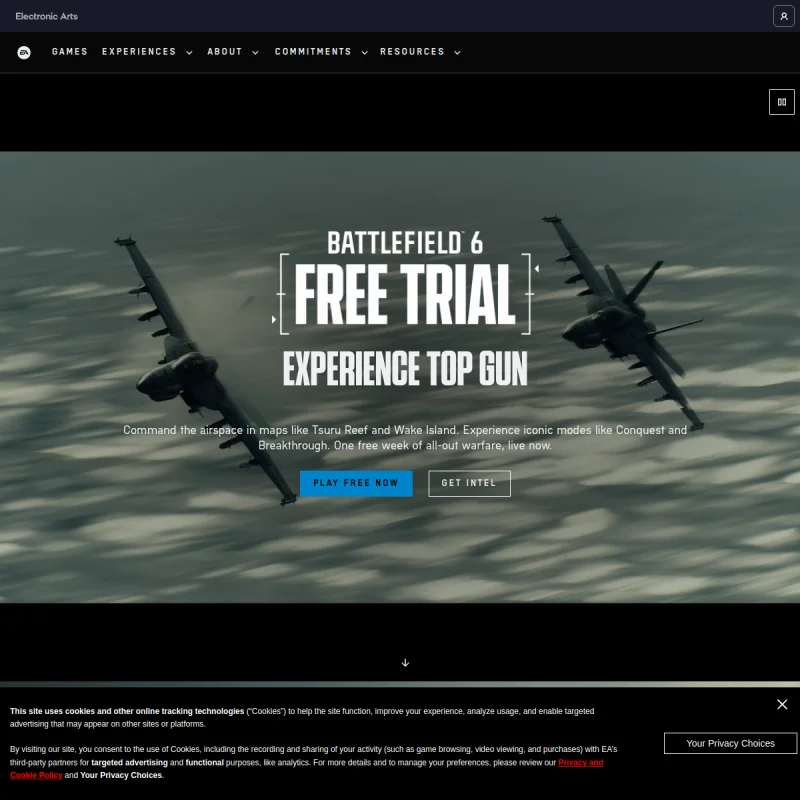Image resolution: width=800 pixels, height=800 pixels.
Task: Open Your Privacy Choices button
Action: pos(730,743)
